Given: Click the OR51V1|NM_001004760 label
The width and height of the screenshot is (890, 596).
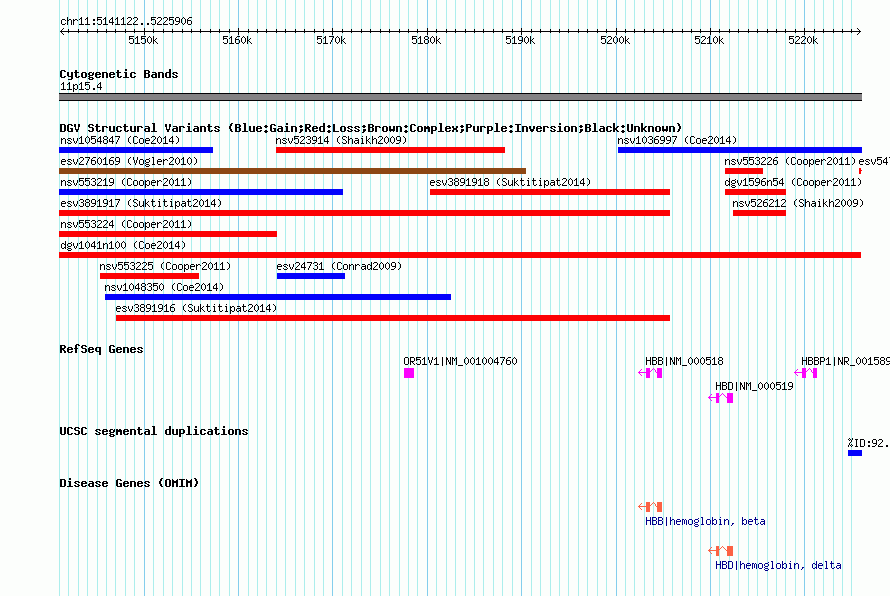Looking at the screenshot, I should pyautogui.click(x=460, y=361).
